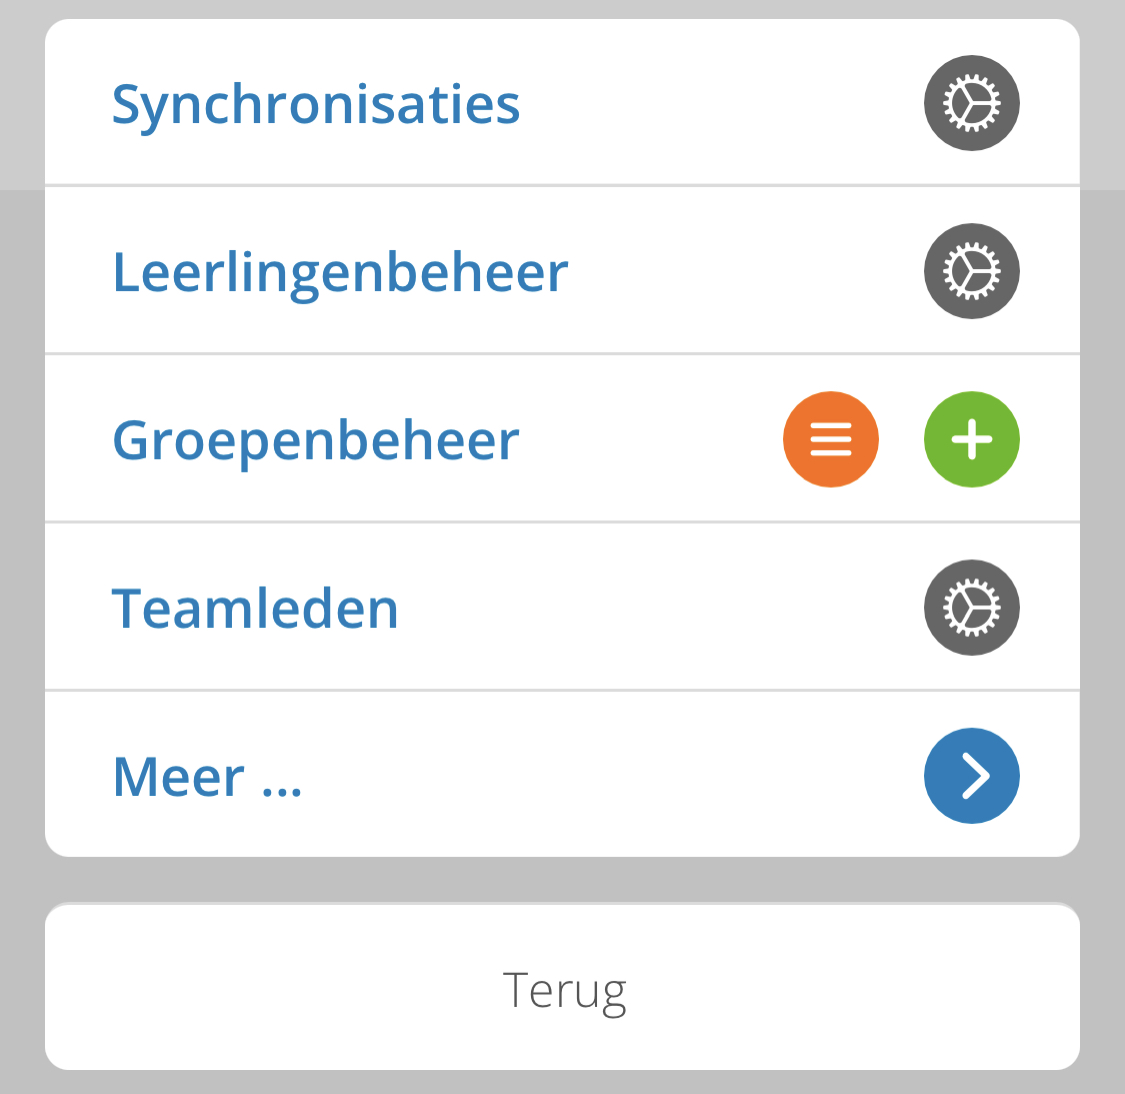Open the orange list icon for Groepenbeheer
Viewport: 1125px width, 1094px height.
click(x=831, y=439)
